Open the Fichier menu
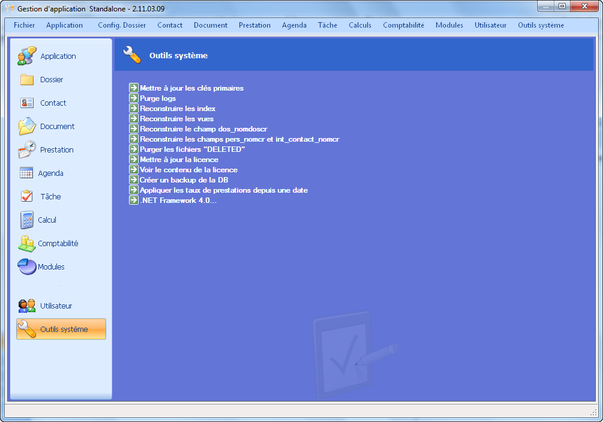 pyautogui.click(x=24, y=24)
